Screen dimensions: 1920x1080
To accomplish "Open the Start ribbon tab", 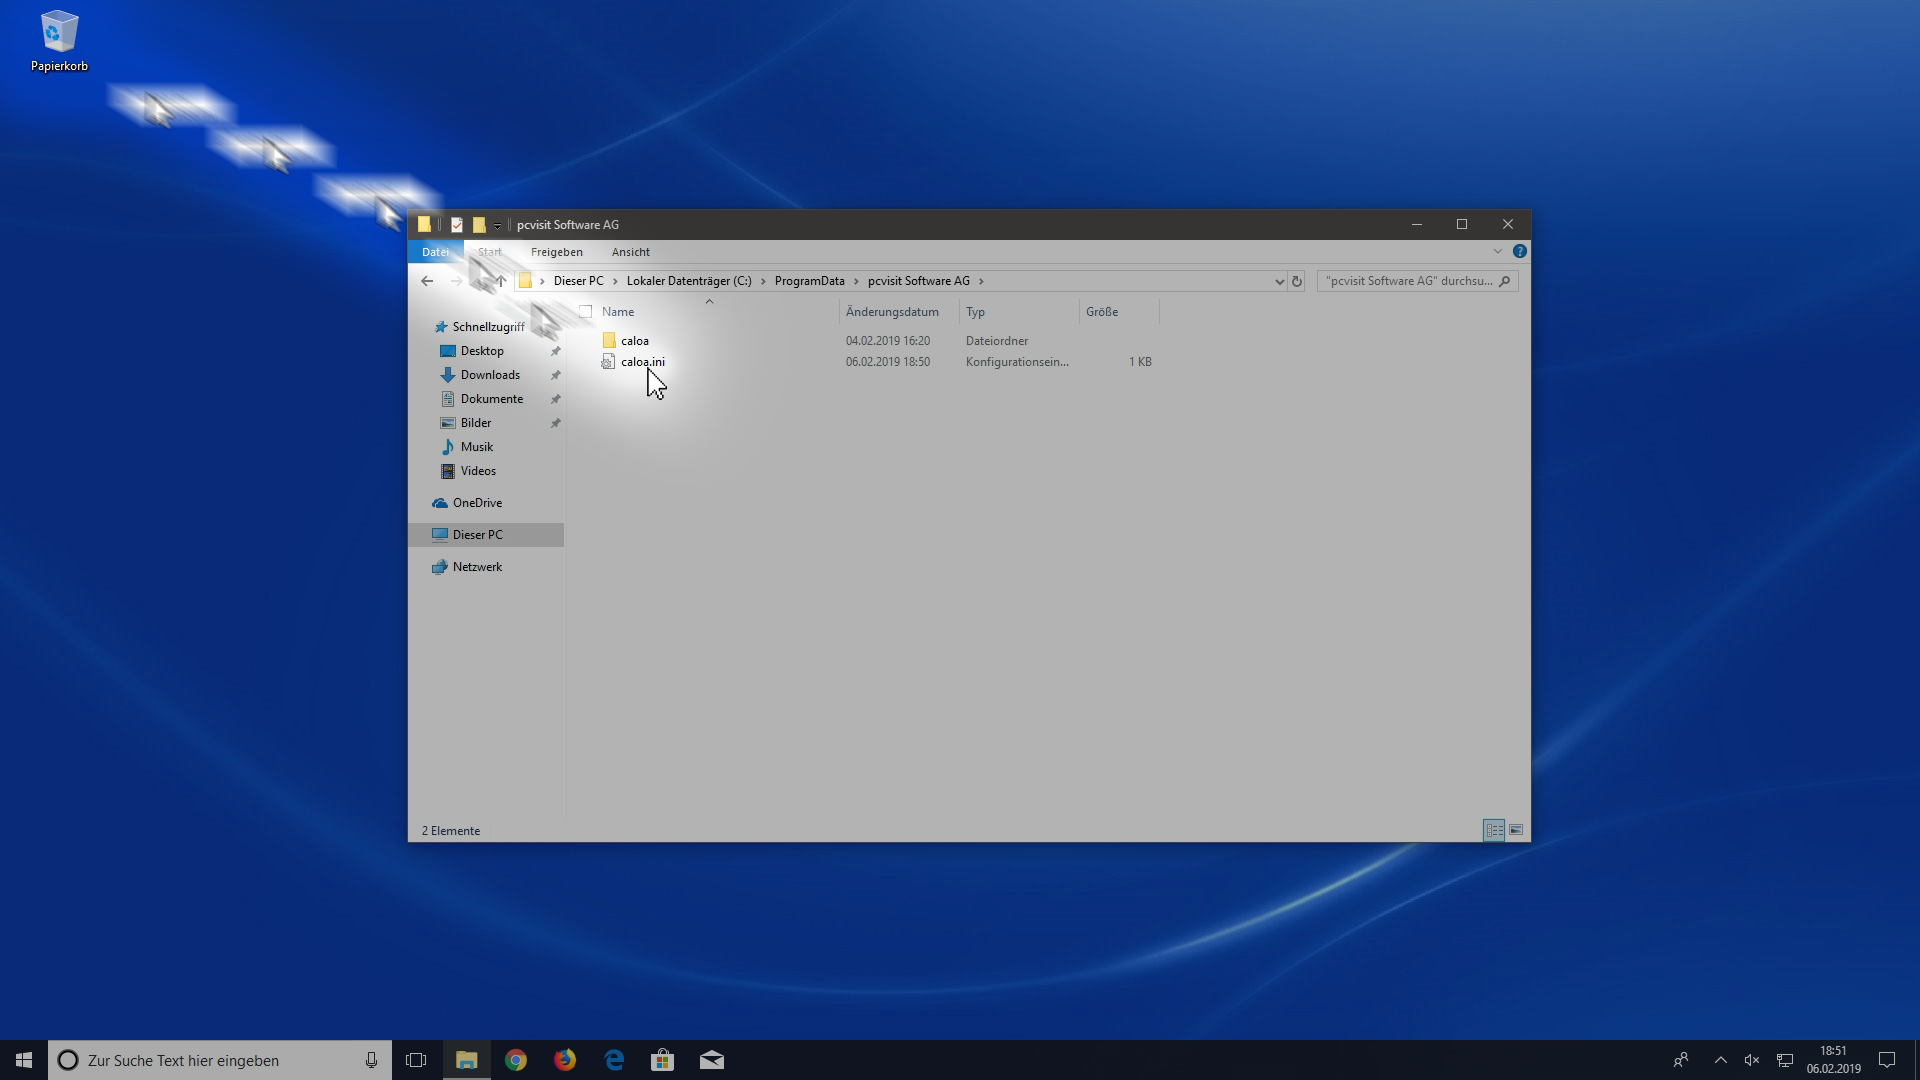I will tap(490, 252).
